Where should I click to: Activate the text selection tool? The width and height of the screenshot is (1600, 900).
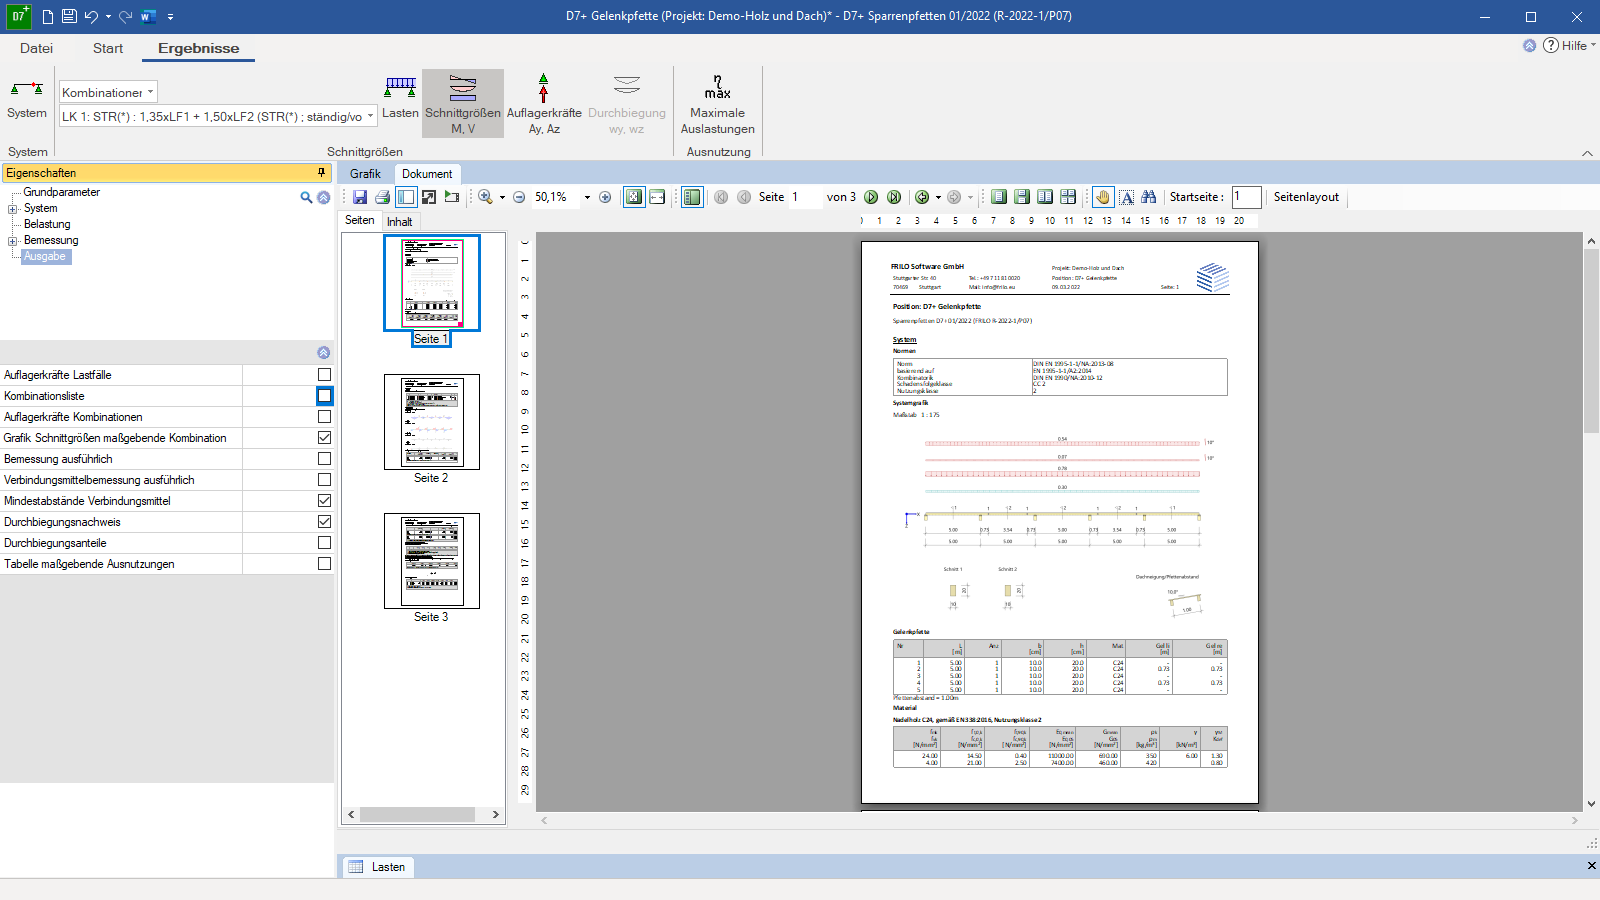coord(1127,197)
